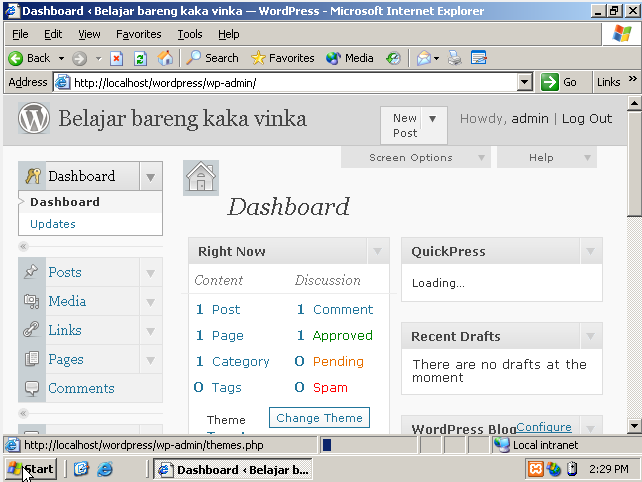
Task: Toggle the Right Now widget arrow
Action: coord(378,251)
